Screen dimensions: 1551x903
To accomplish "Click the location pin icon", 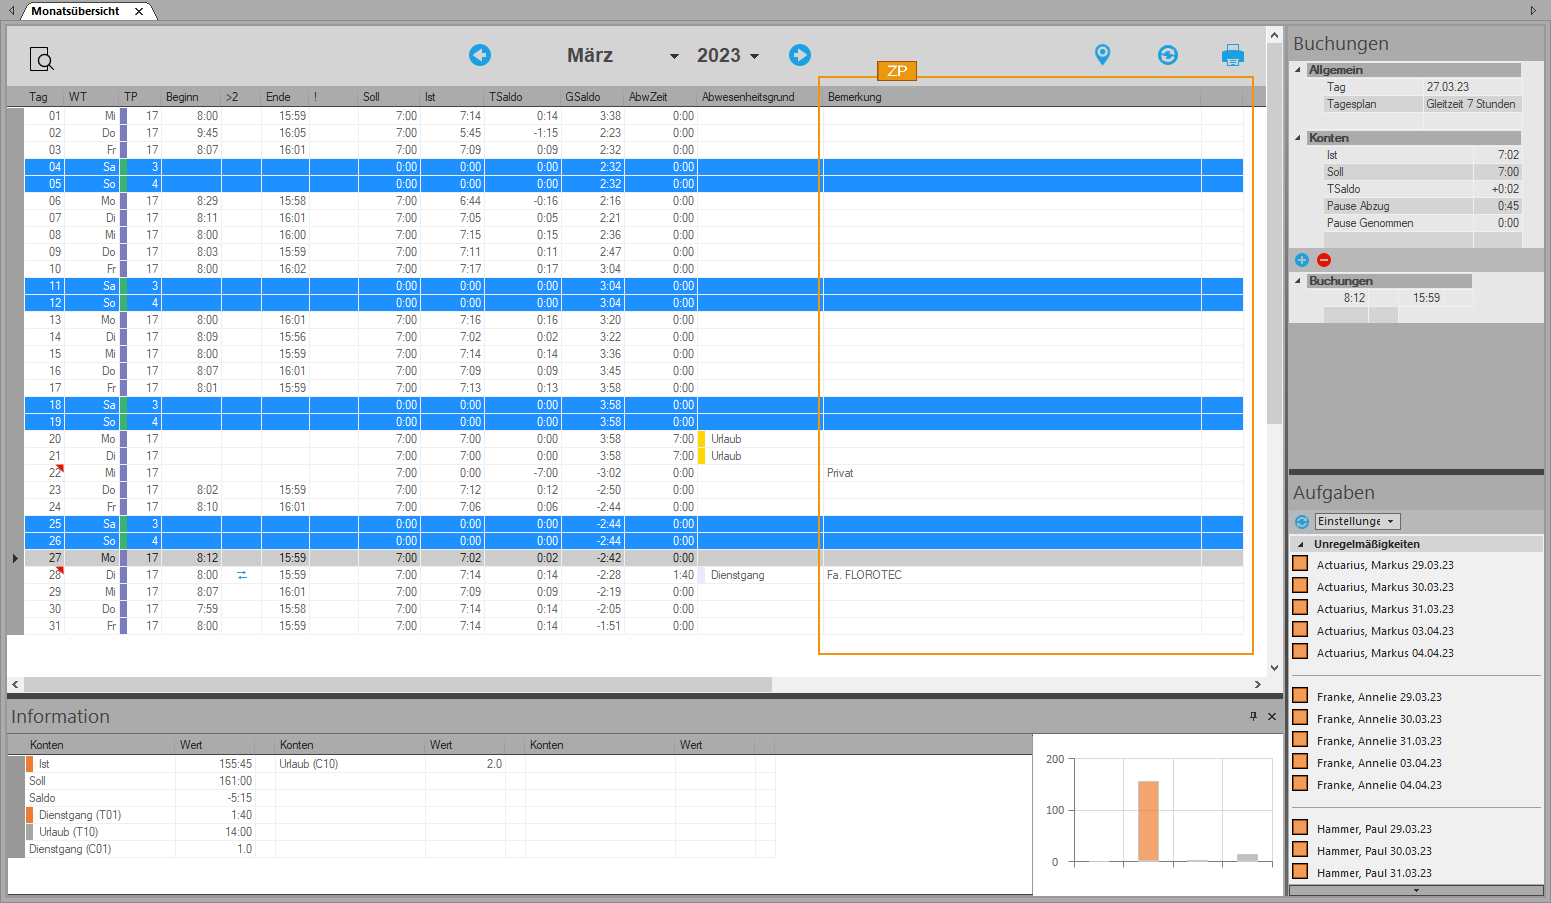I will tap(1102, 55).
